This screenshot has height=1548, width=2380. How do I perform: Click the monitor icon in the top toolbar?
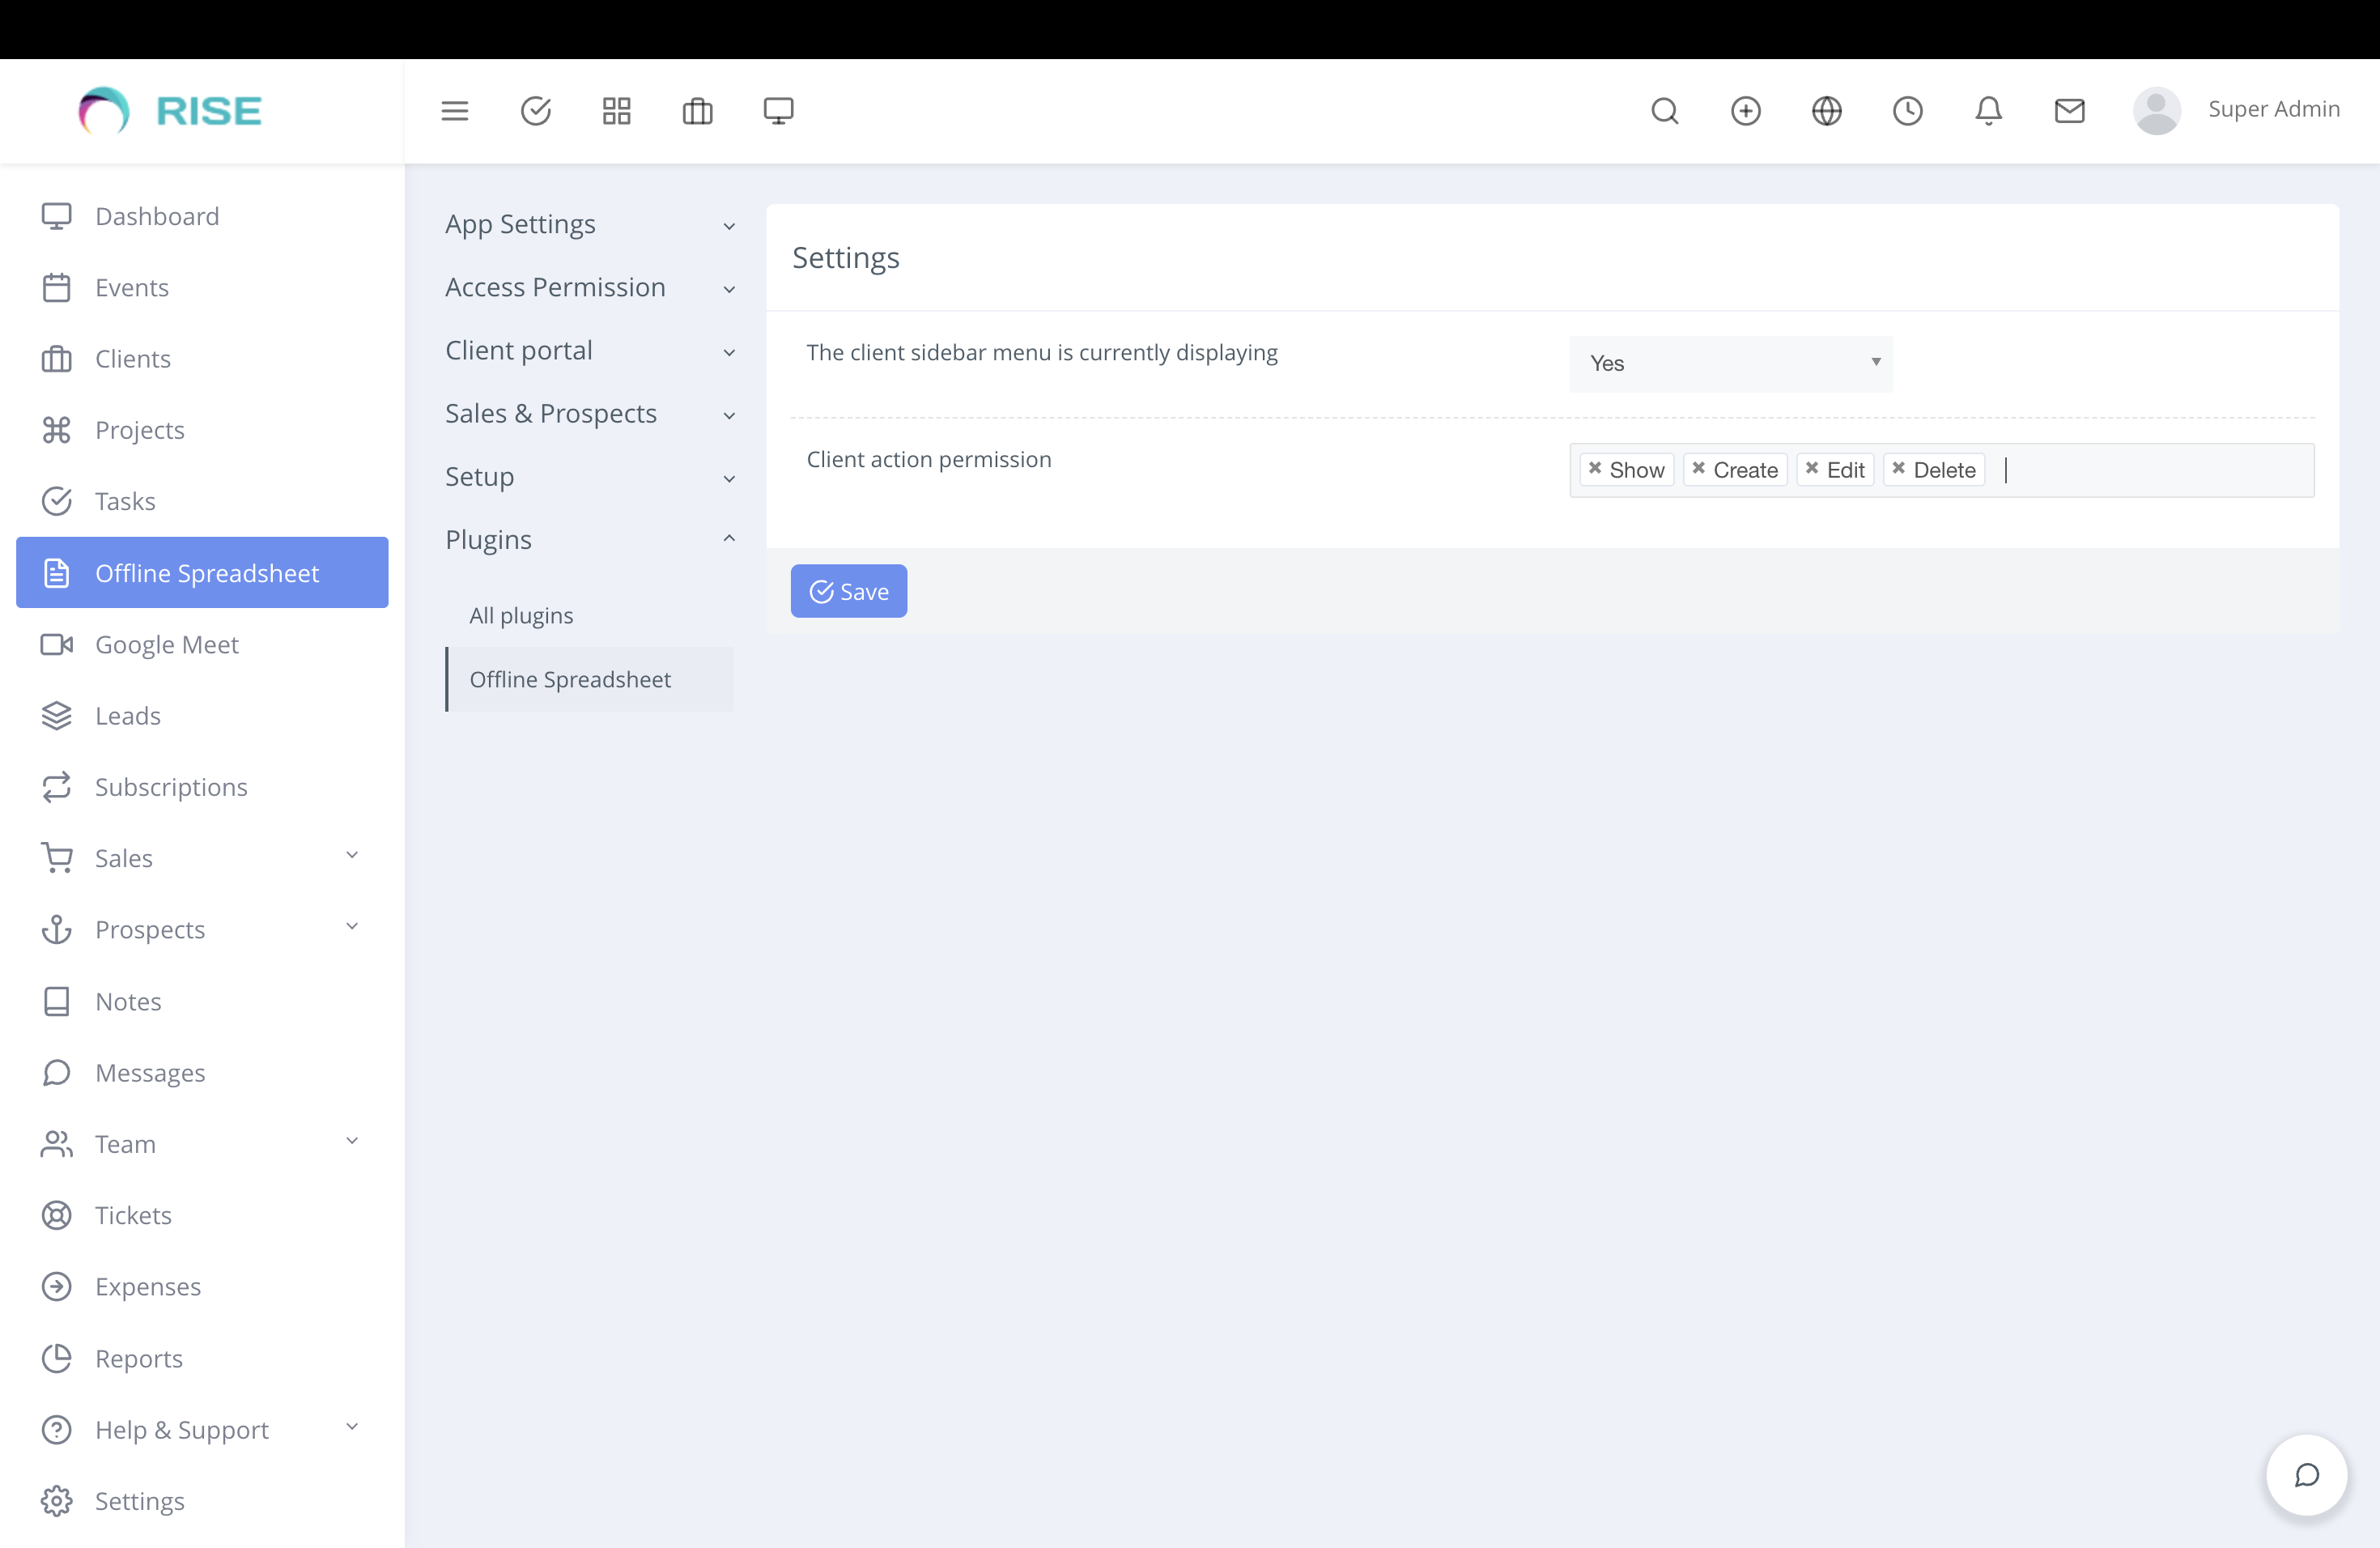point(778,110)
